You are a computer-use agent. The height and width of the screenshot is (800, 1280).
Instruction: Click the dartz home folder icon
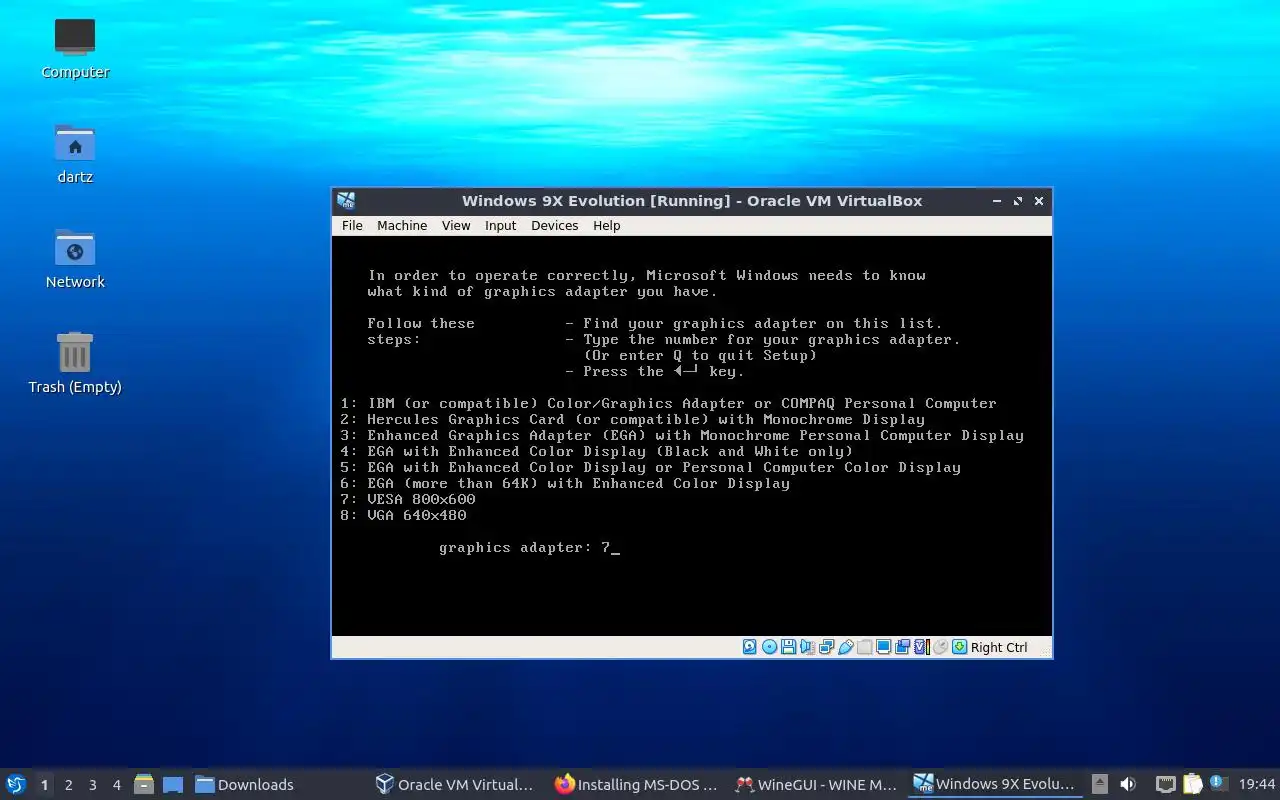click(75, 153)
